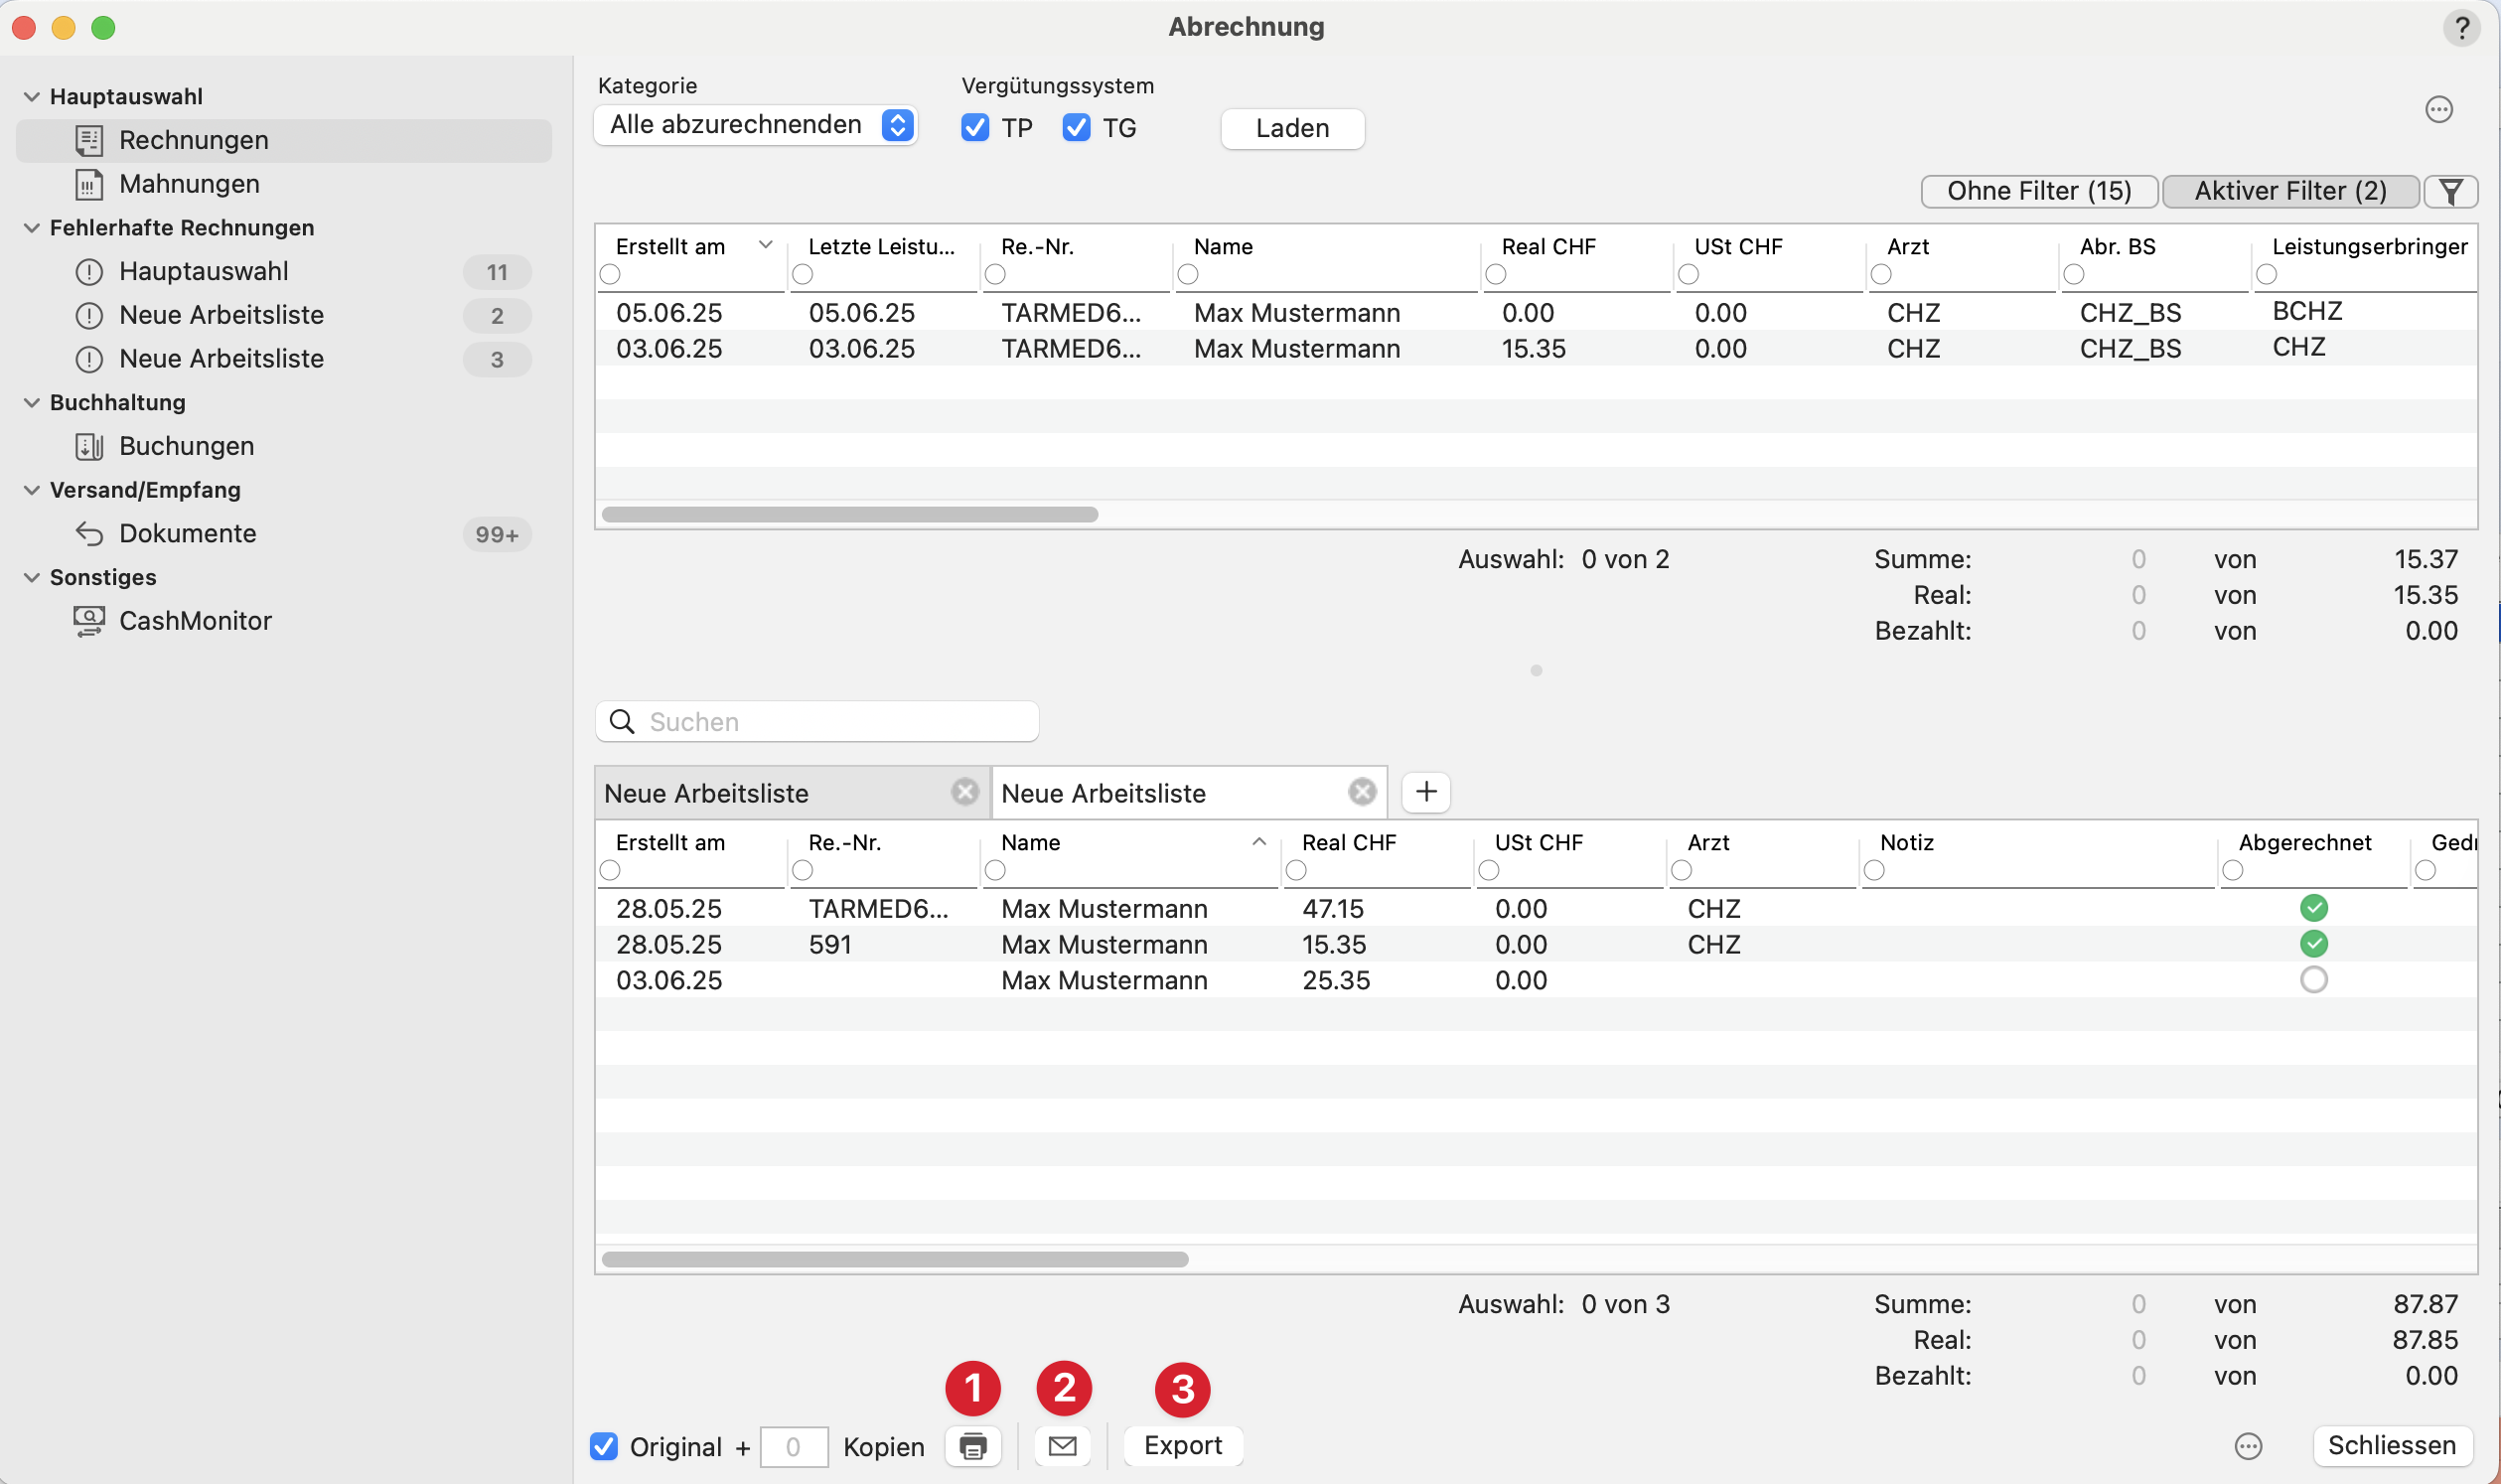Click the Leistungserbringer column header
The height and width of the screenshot is (1484, 2501).
(2369, 246)
